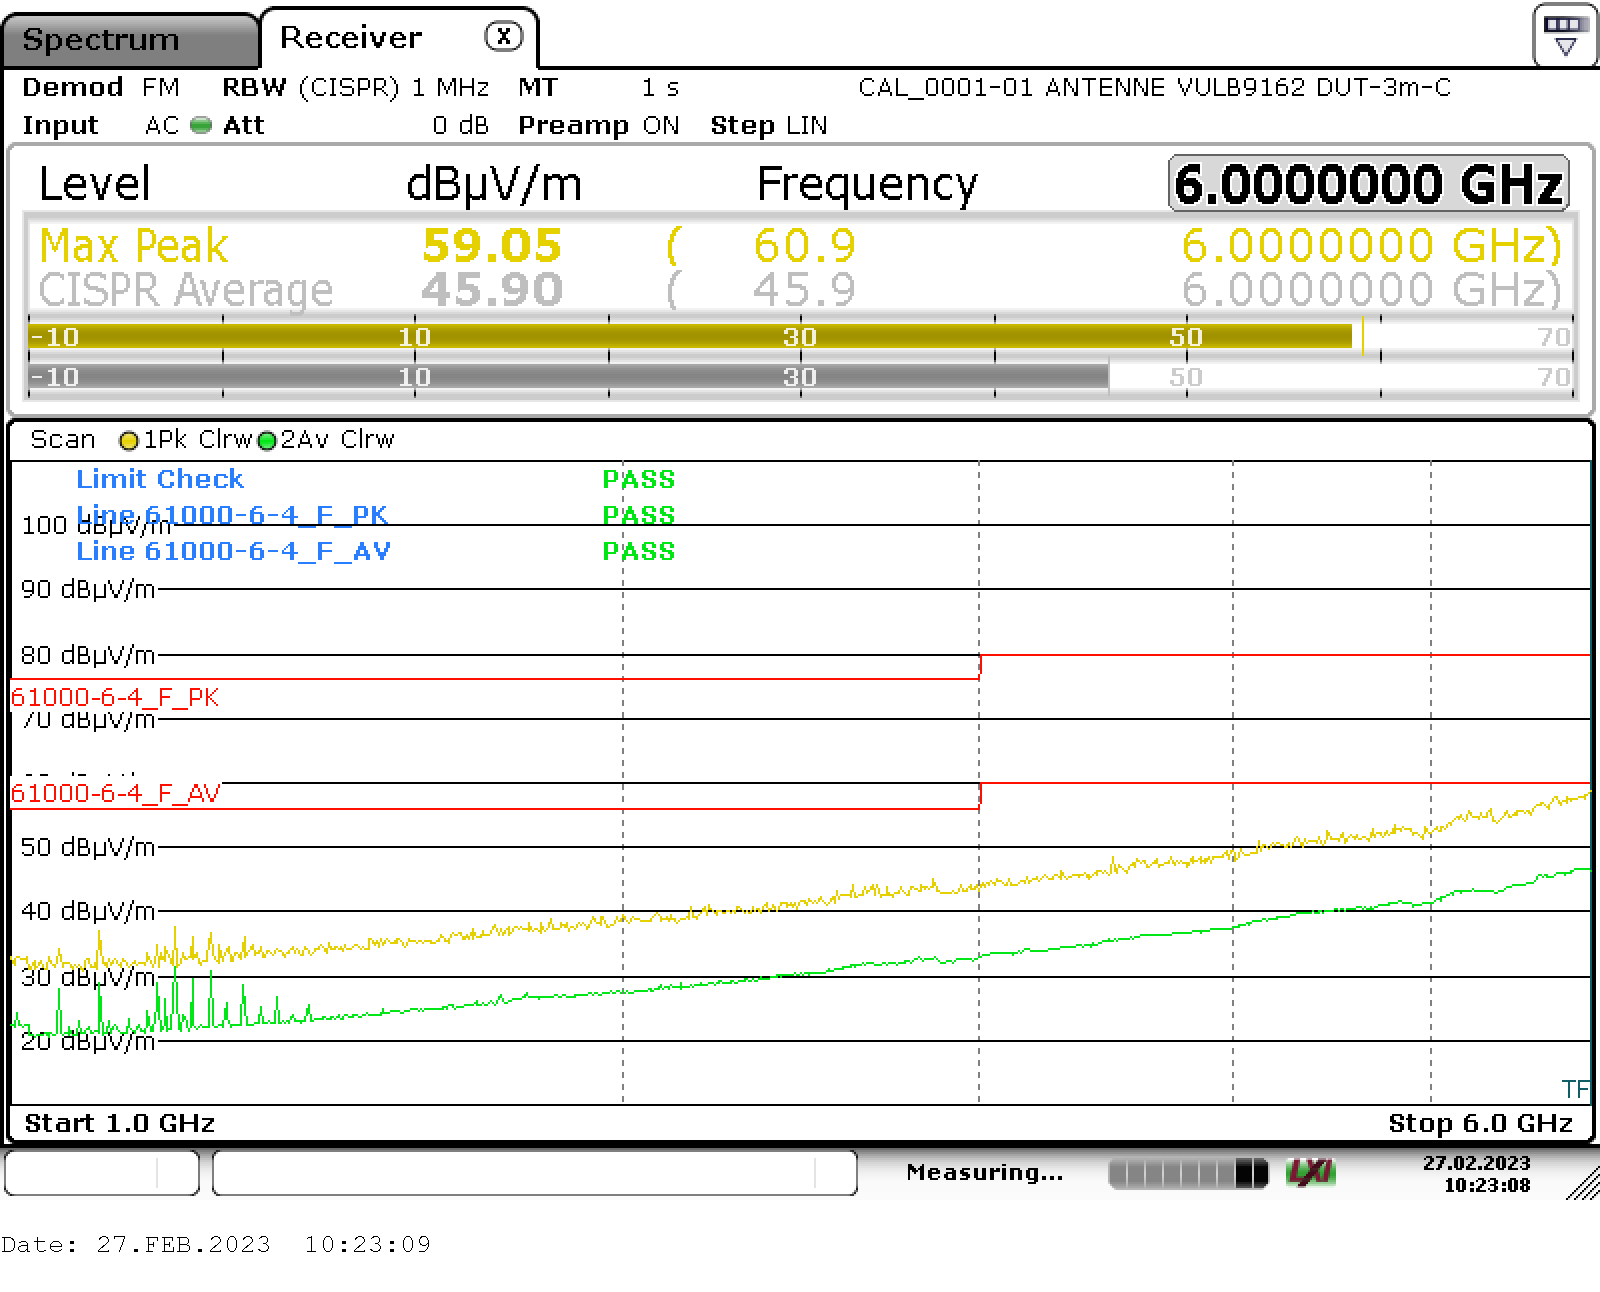
Task: Click the RBW (CISPR) 1 MHz setting
Action: (355, 88)
